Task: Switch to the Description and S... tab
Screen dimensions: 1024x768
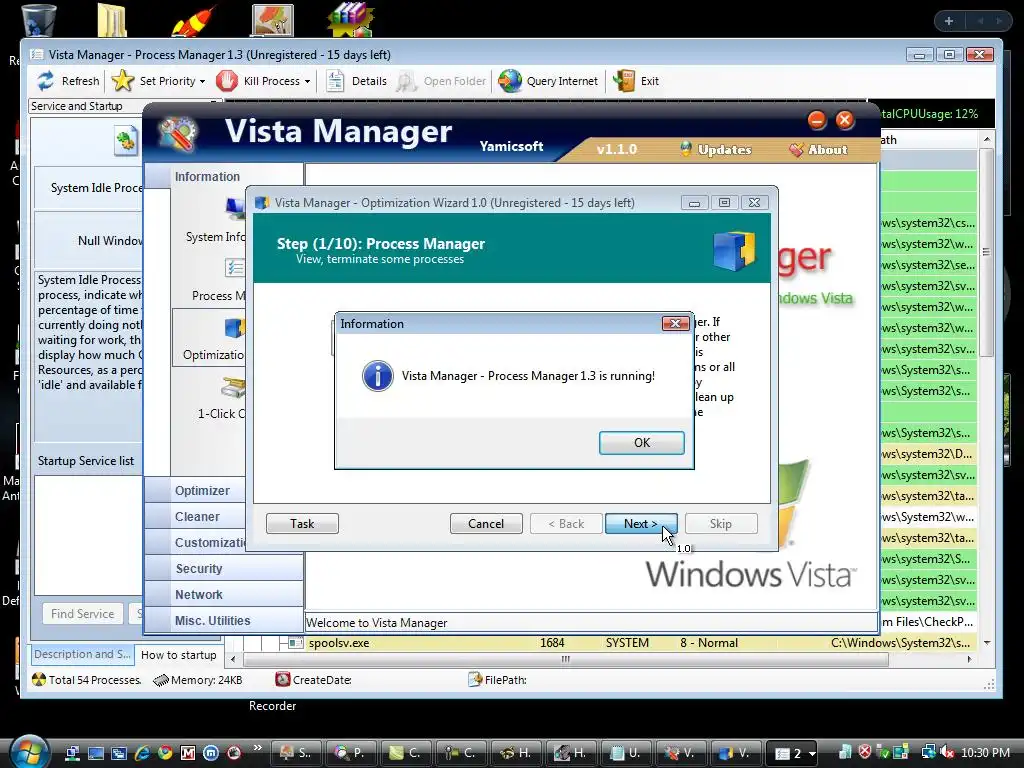Action: pyautogui.click(x=82, y=654)
